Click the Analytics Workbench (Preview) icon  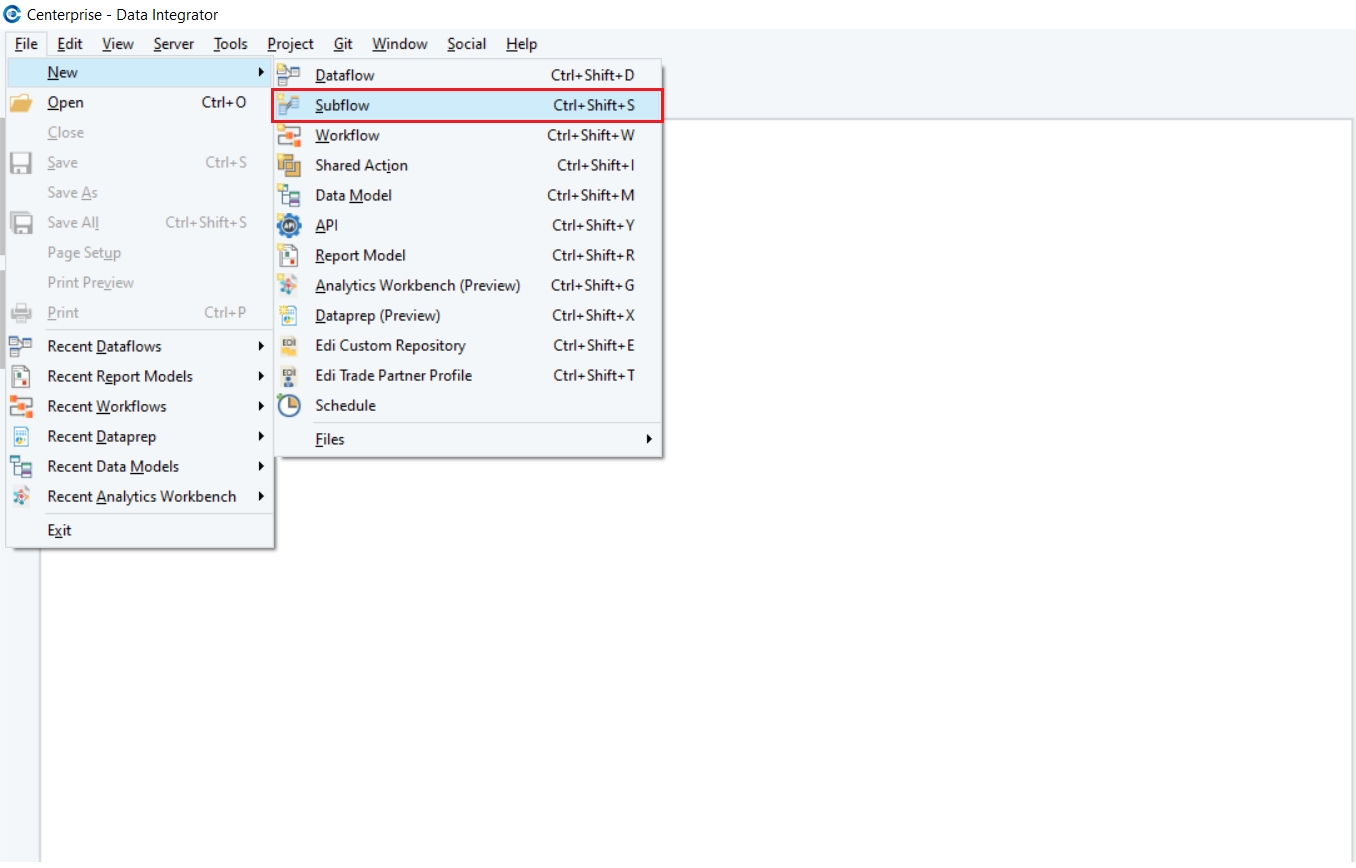pyautogui.click(x=288, y=285)
